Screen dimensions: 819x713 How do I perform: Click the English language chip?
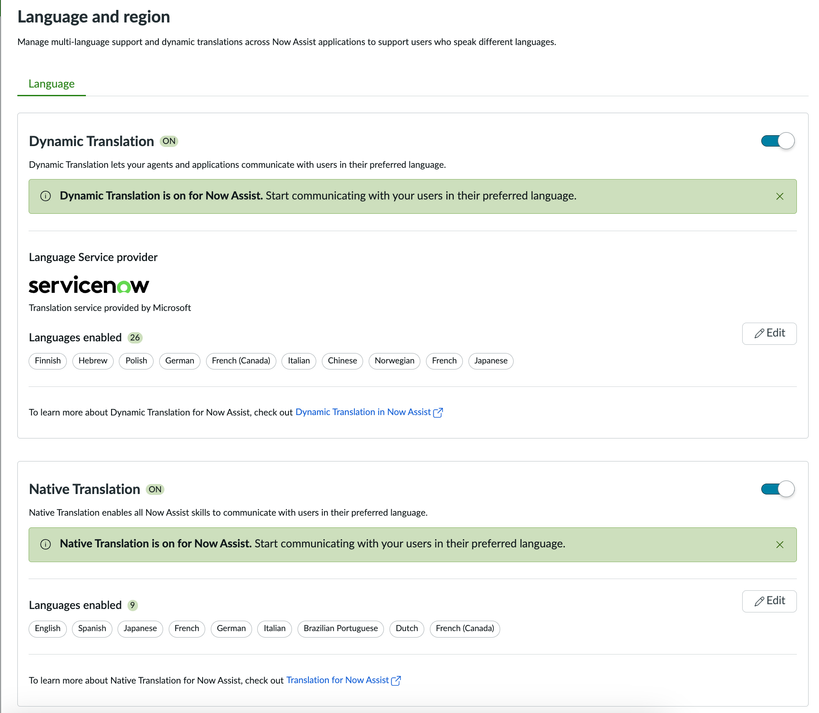[x=48, y=628]
